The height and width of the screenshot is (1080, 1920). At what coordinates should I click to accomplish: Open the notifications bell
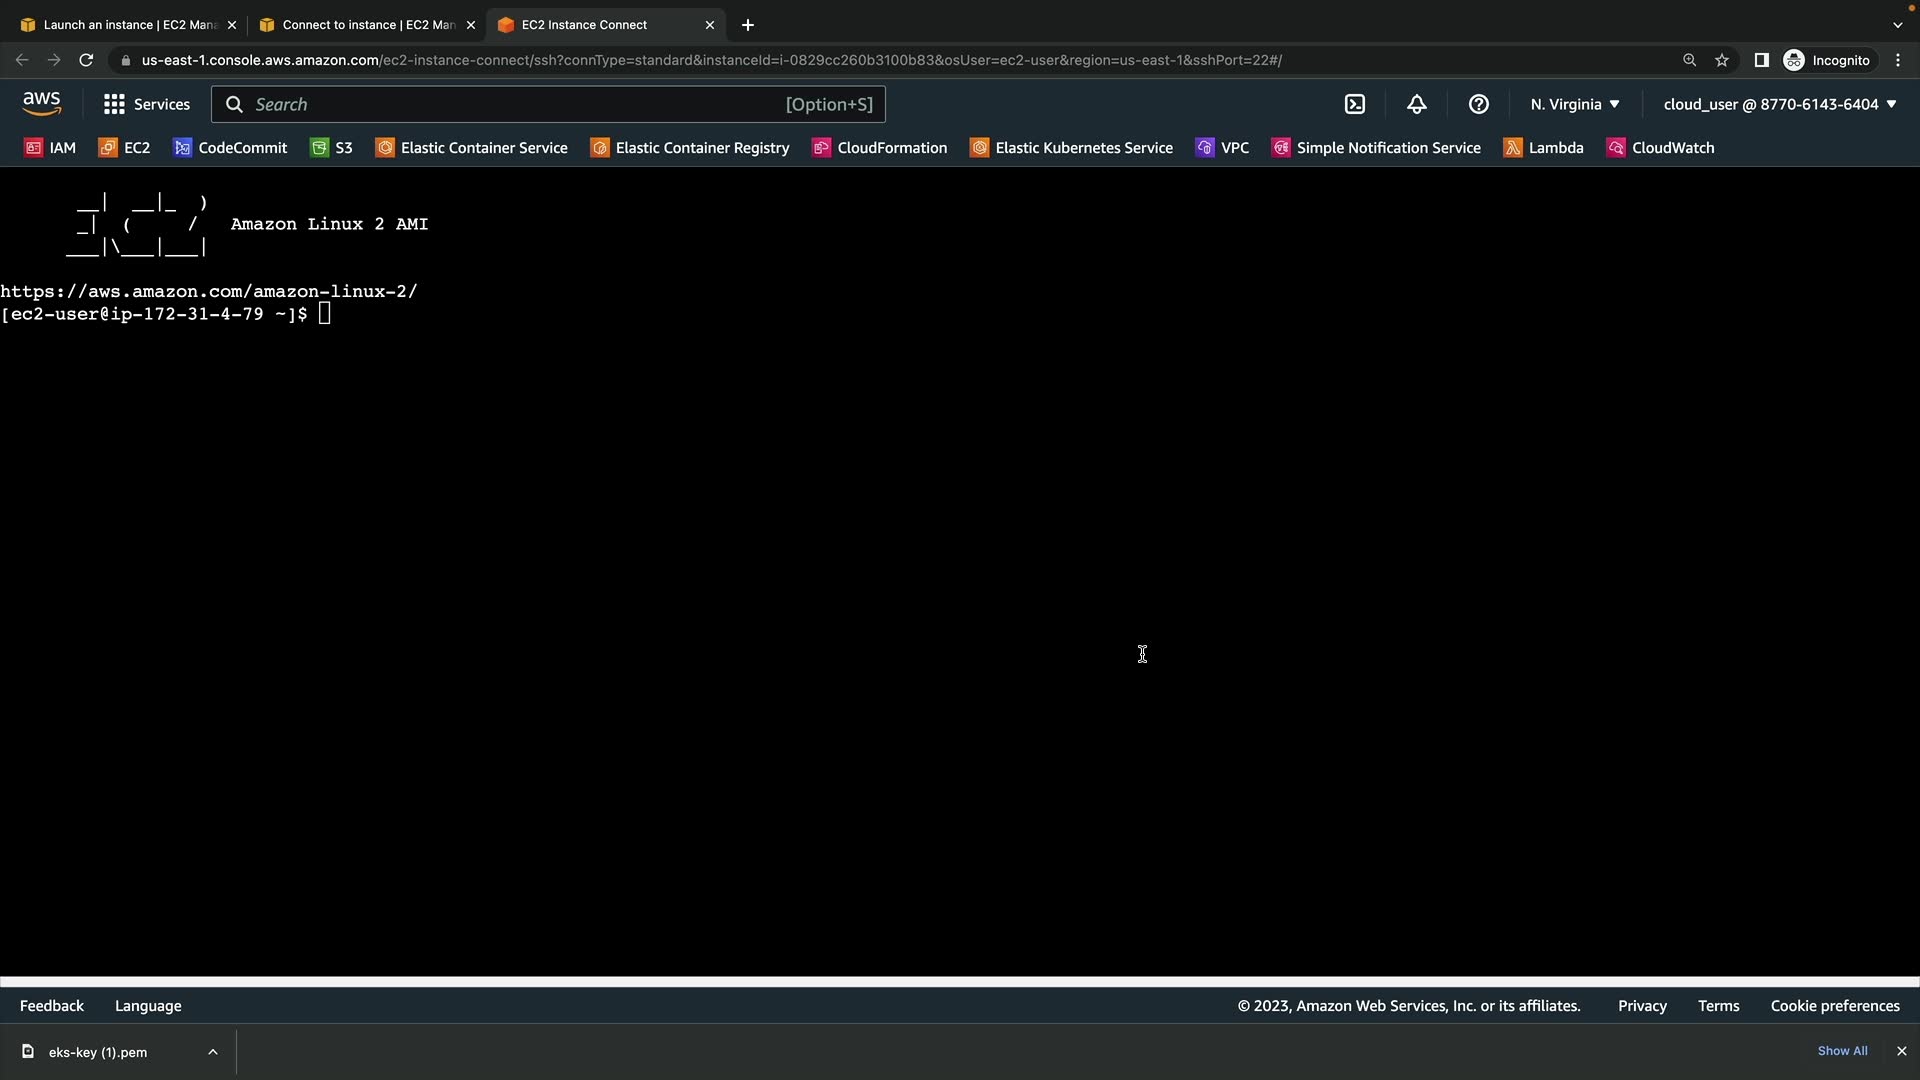(1416, 104)
